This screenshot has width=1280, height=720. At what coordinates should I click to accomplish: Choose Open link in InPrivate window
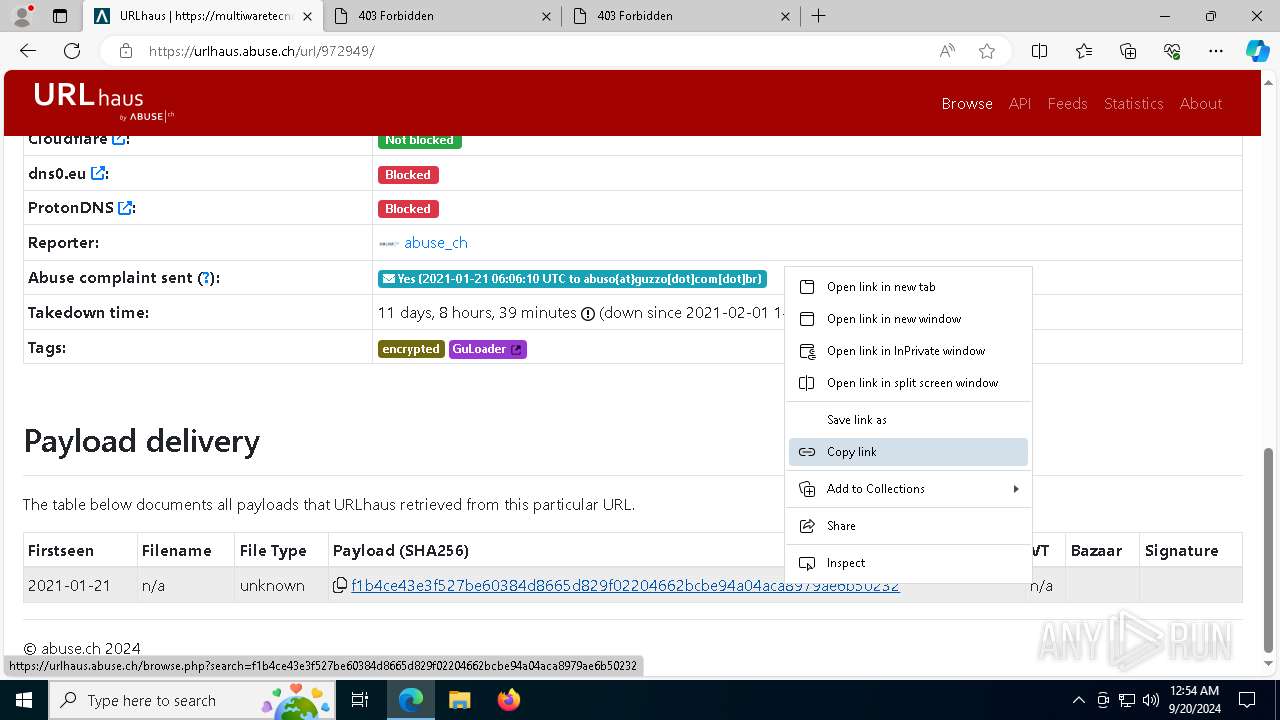908,351
